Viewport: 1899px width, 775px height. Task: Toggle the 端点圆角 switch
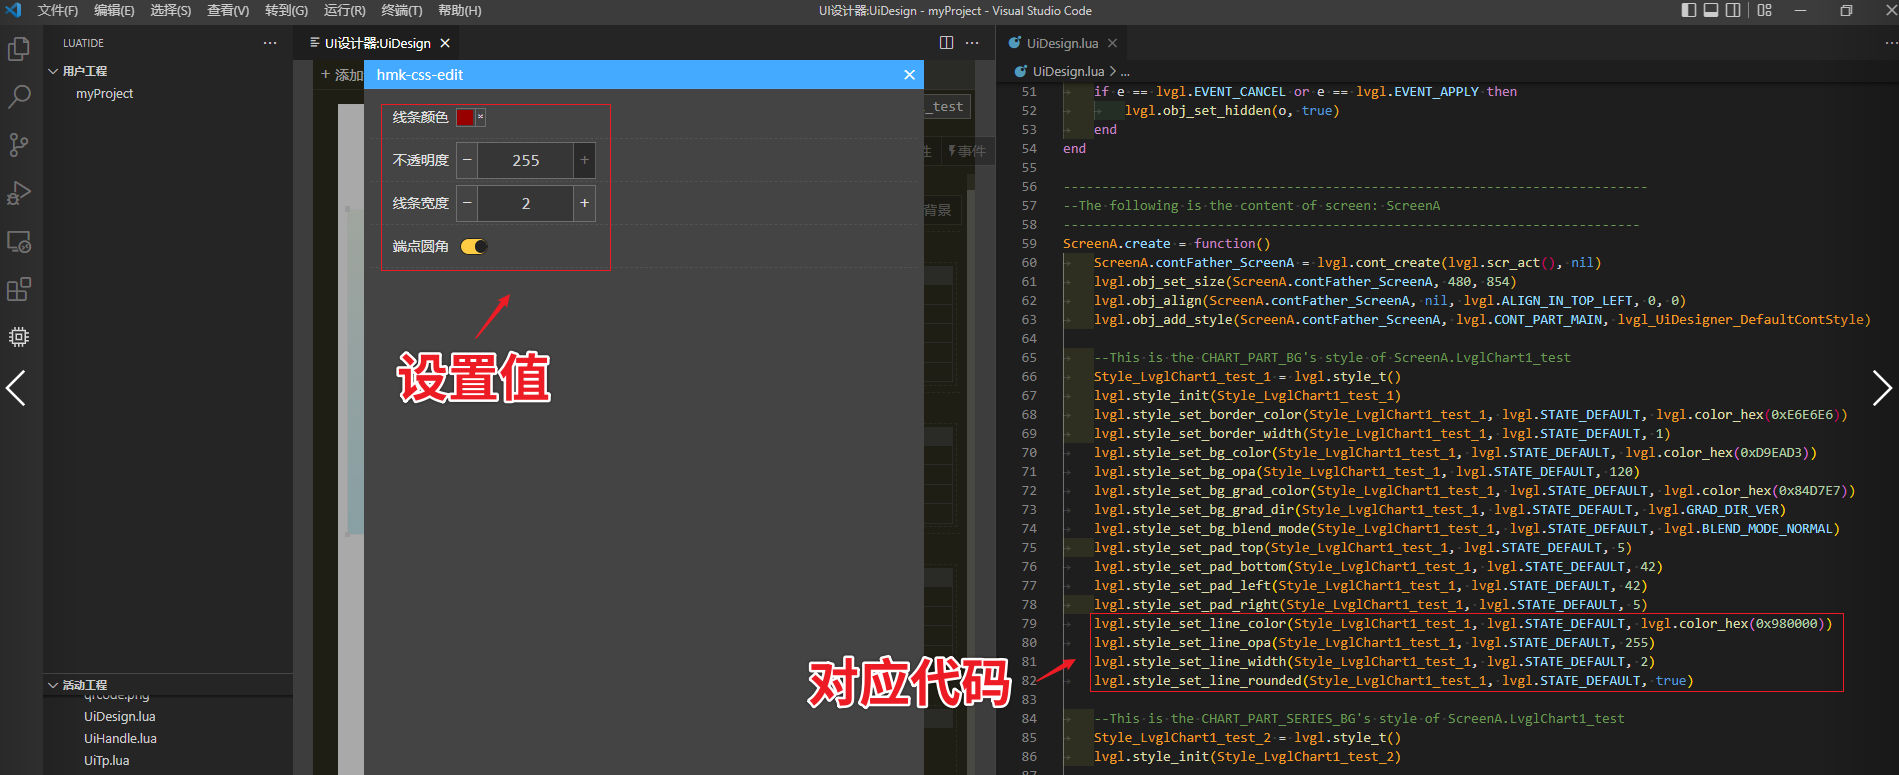coord(474,247)
